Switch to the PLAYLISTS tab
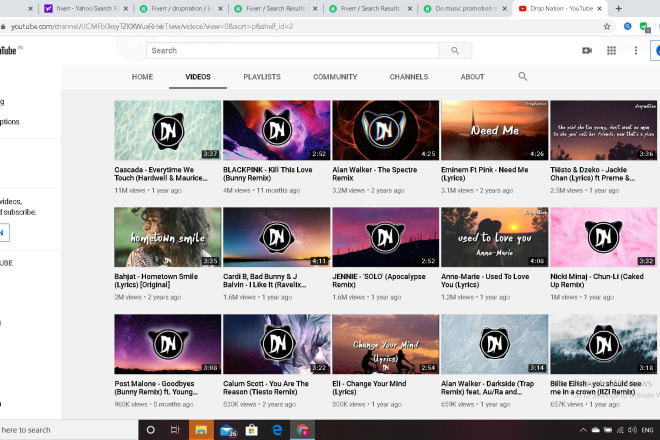Image resolution: width=660 pixels, height=440 pixels. pos(262,76)
